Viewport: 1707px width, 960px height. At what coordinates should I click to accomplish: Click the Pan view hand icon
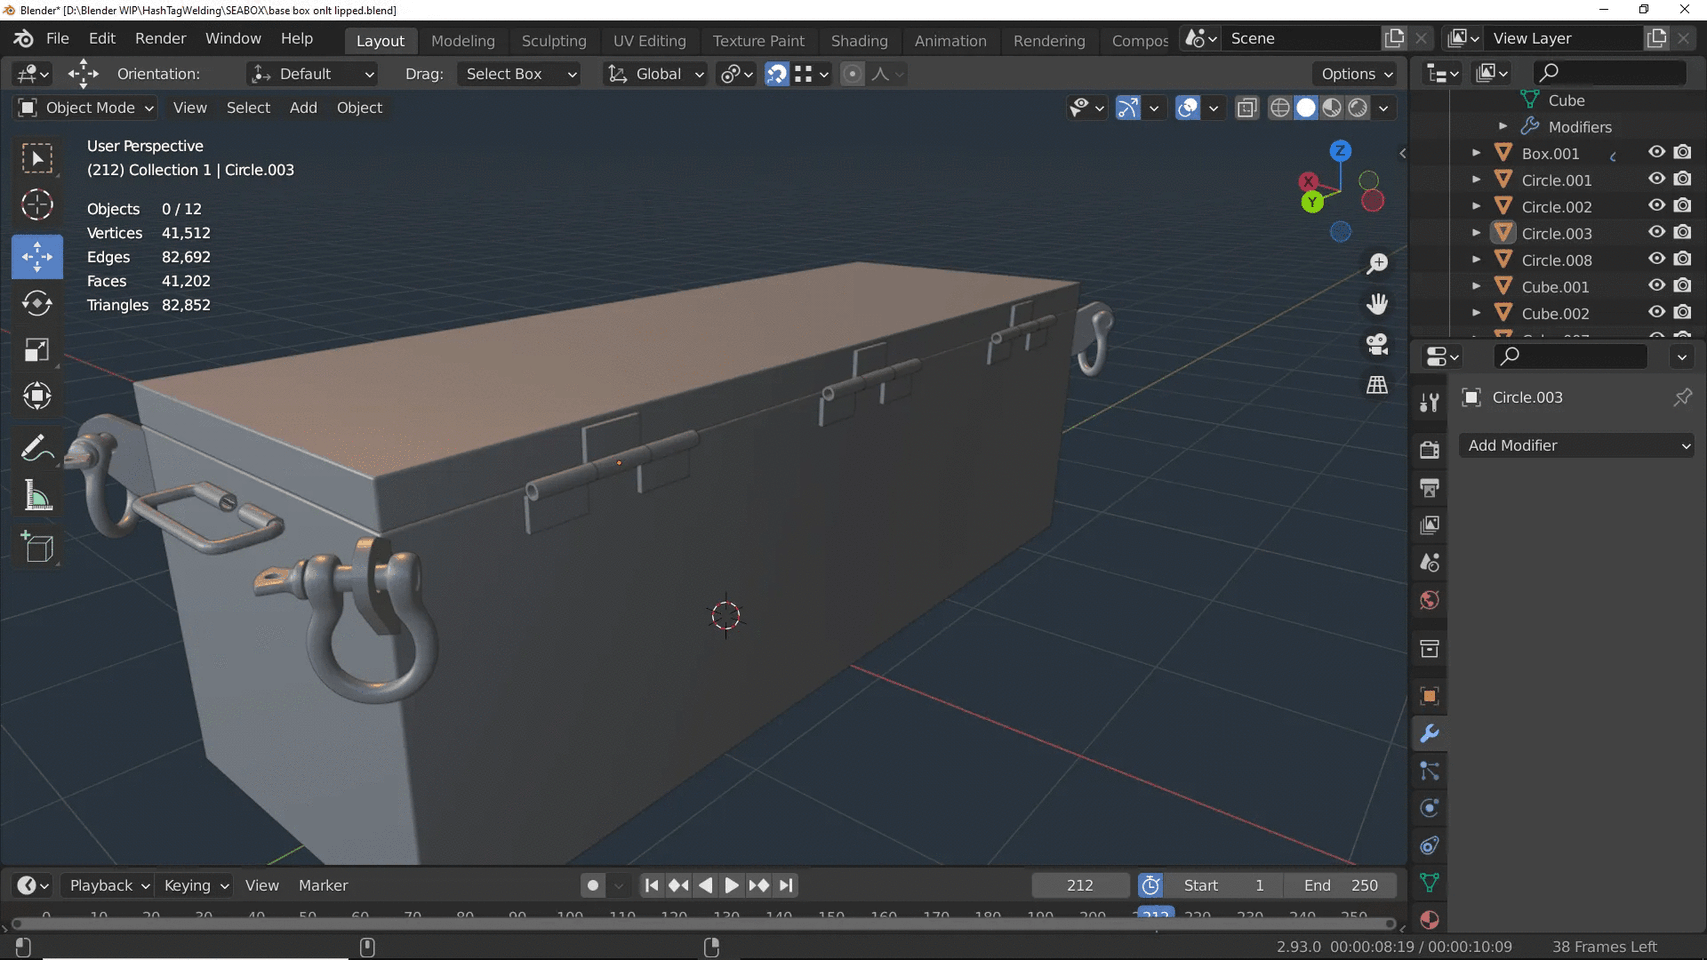pos(1377,303)
